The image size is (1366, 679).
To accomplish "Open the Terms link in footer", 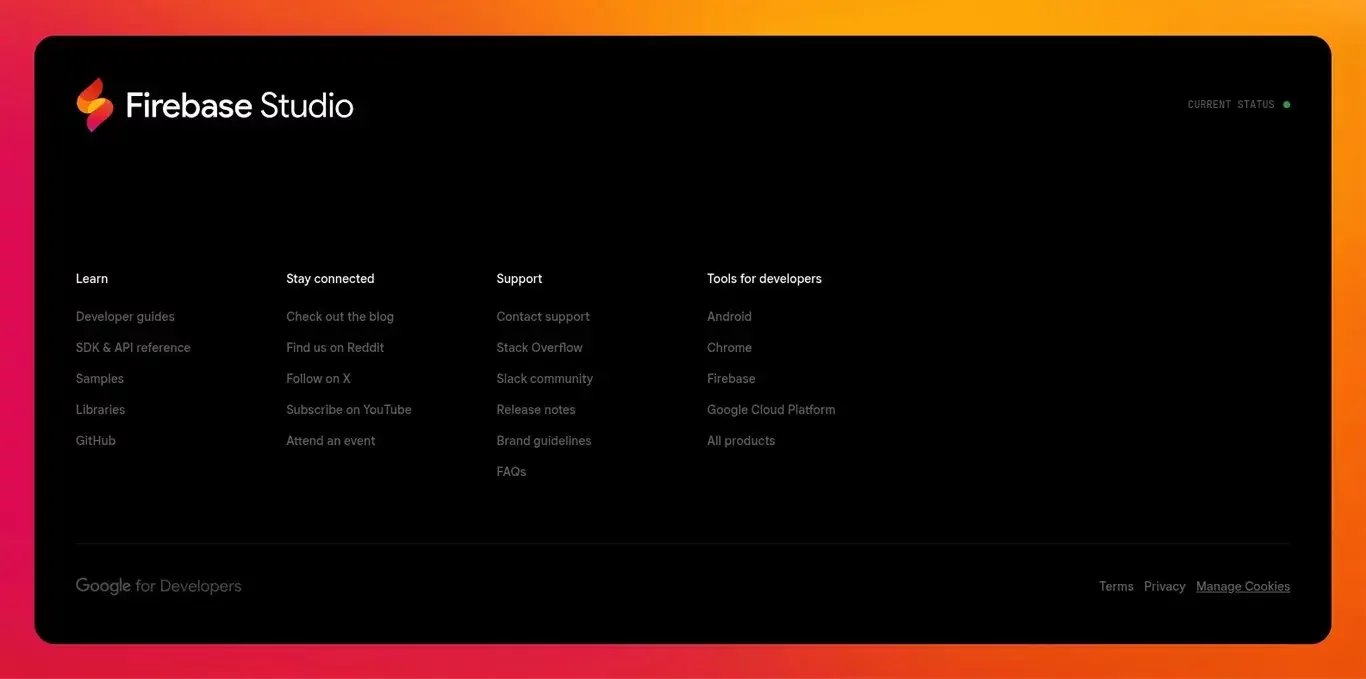I will [1116, 587].
